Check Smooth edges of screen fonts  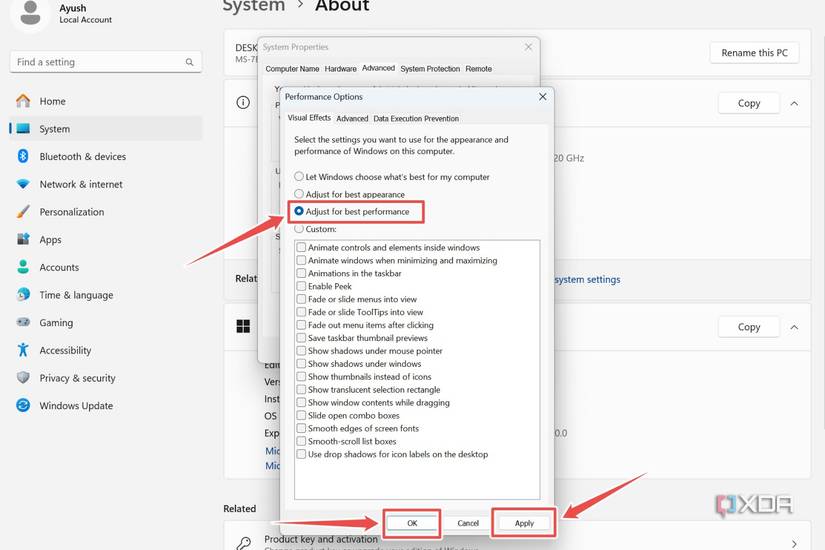301,428
